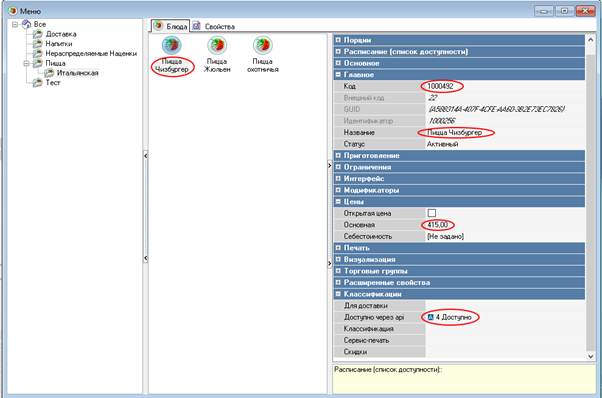Click the Скидки property row
This screenshot has height=398, width=602.
(x=459, y=352)
